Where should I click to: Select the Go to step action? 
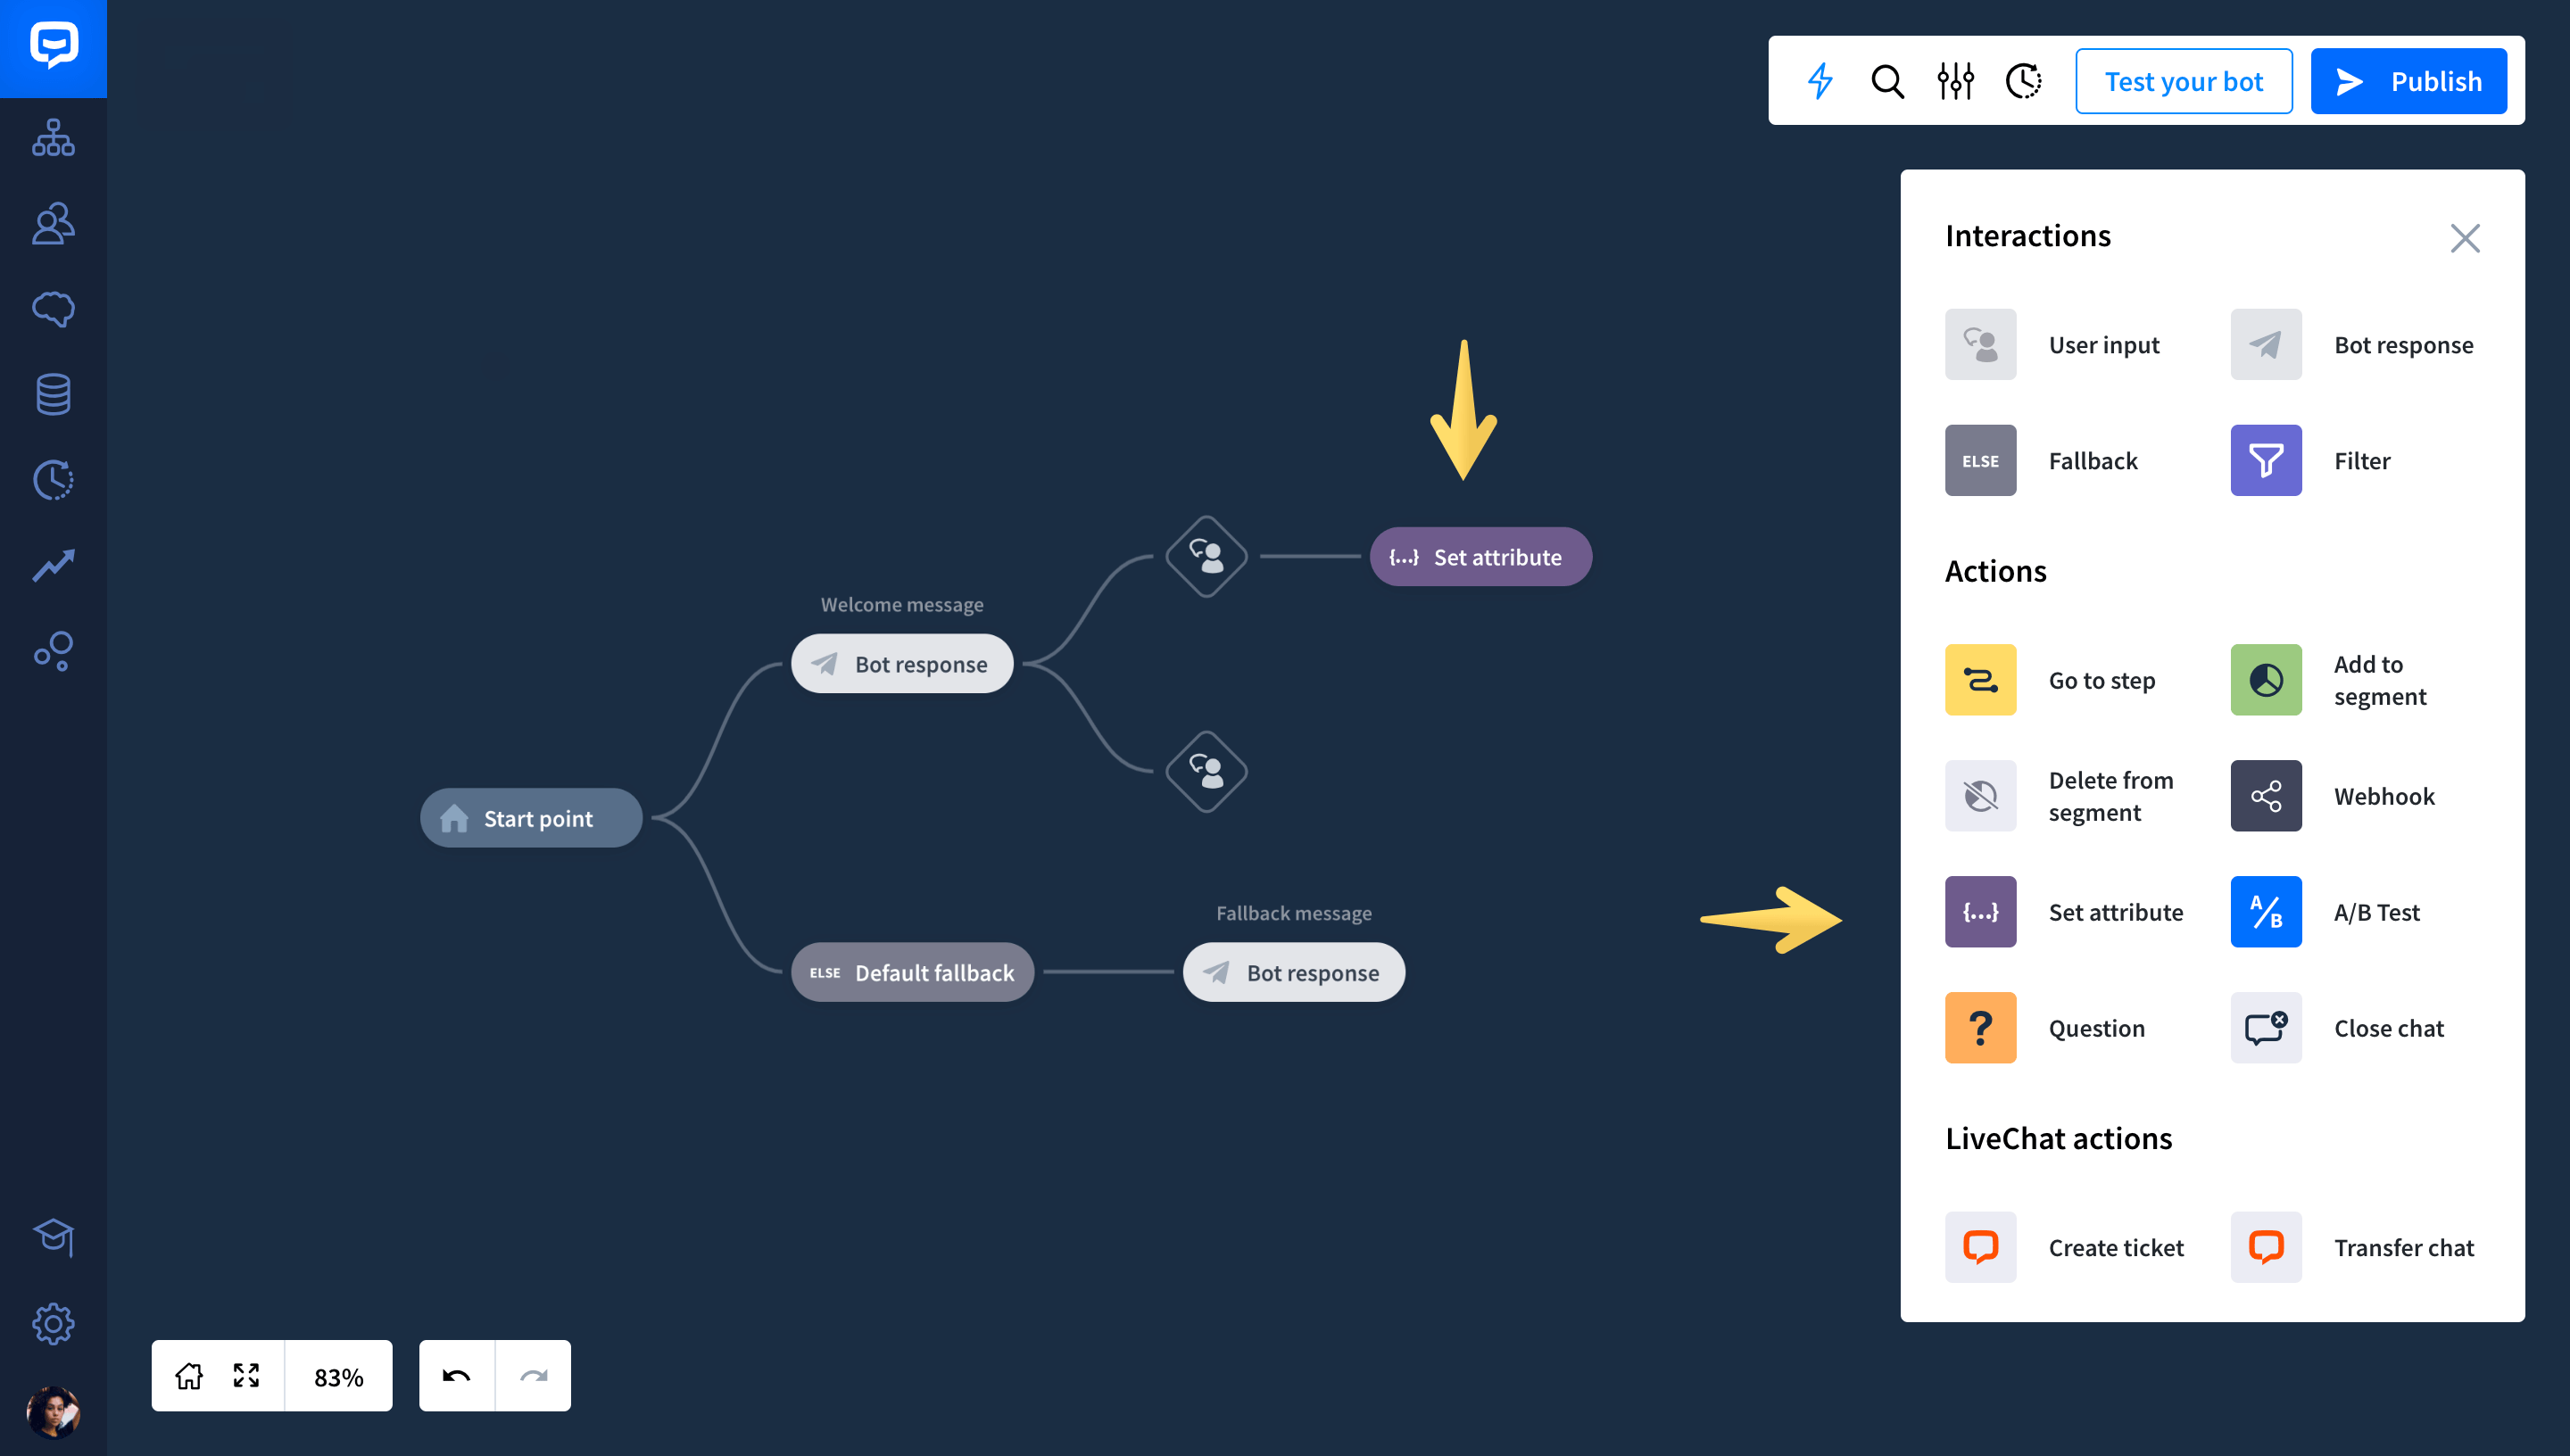pos(2050,680)
